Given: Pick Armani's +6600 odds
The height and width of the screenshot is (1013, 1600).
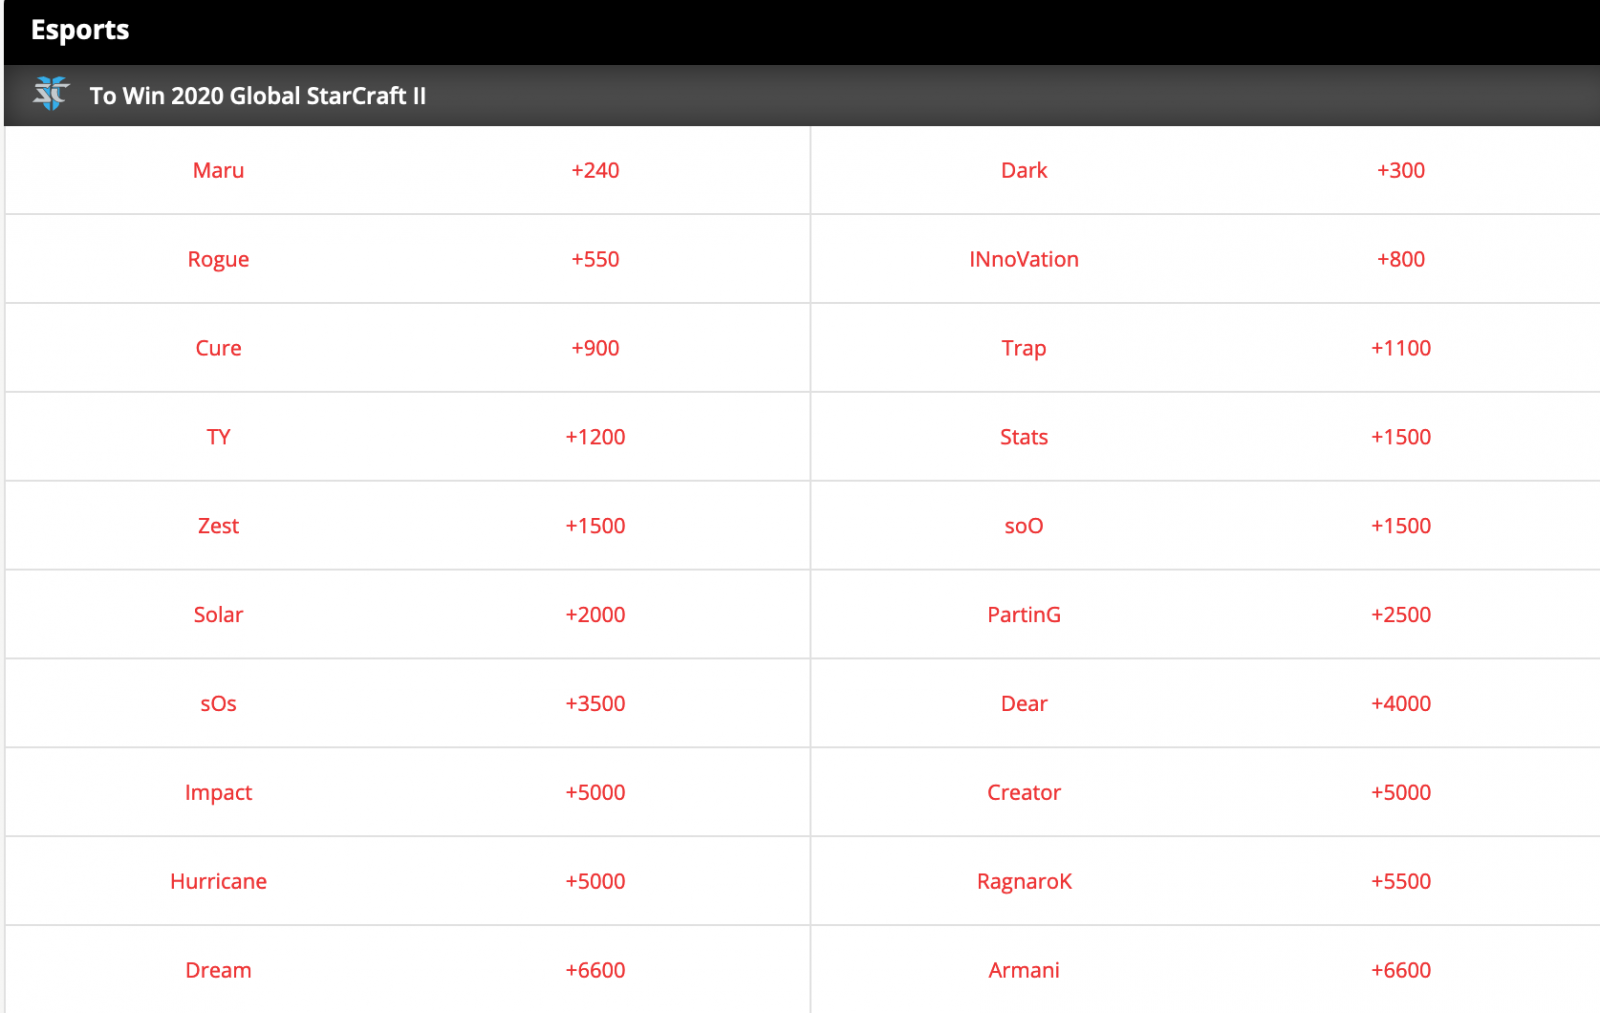Looking at the screenshot, I should click(1401, 971).
